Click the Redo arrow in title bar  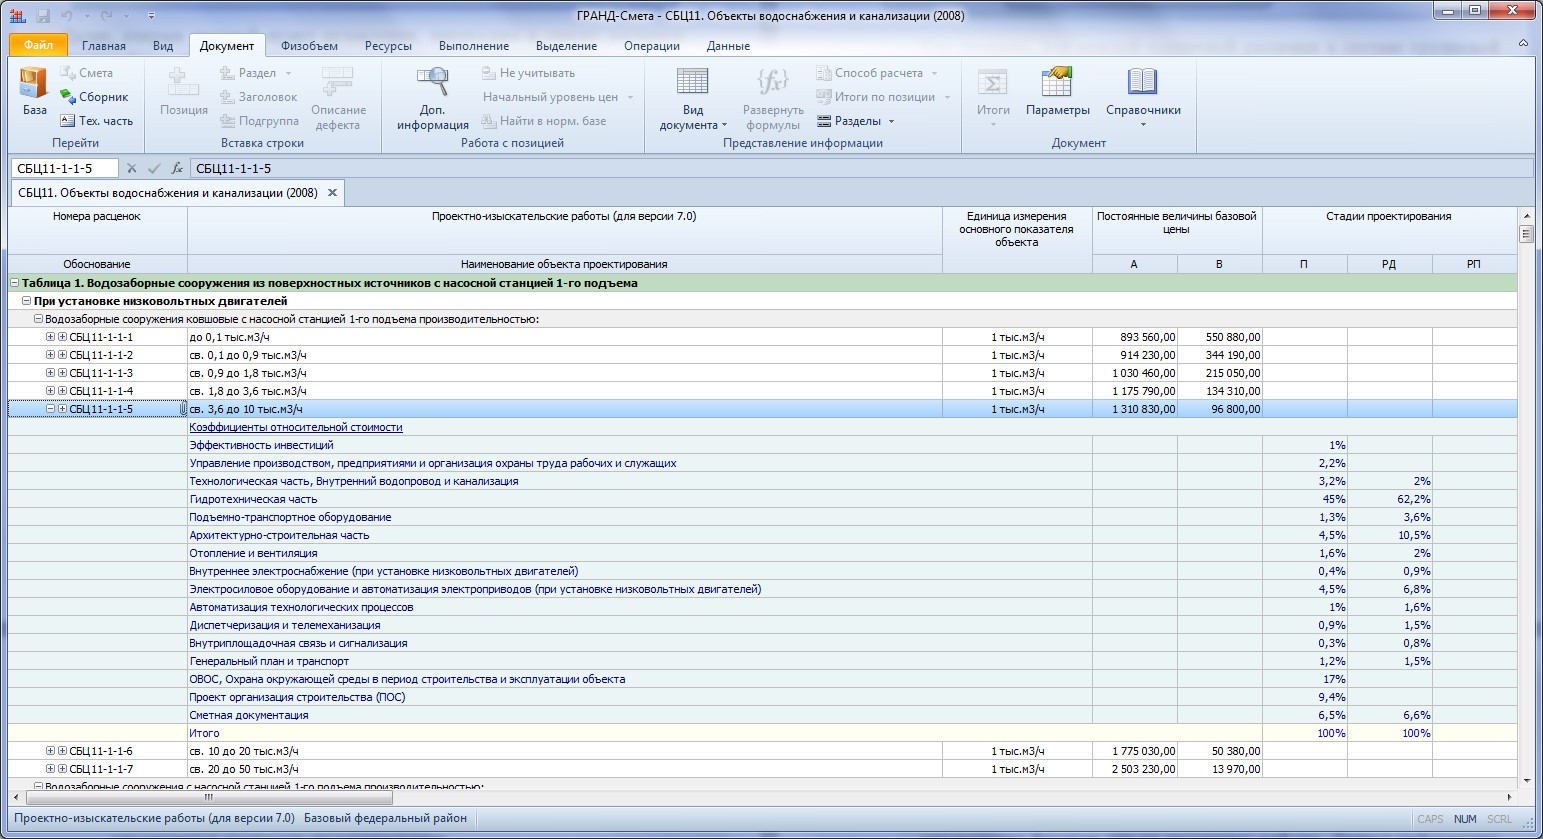coord(106,16)
